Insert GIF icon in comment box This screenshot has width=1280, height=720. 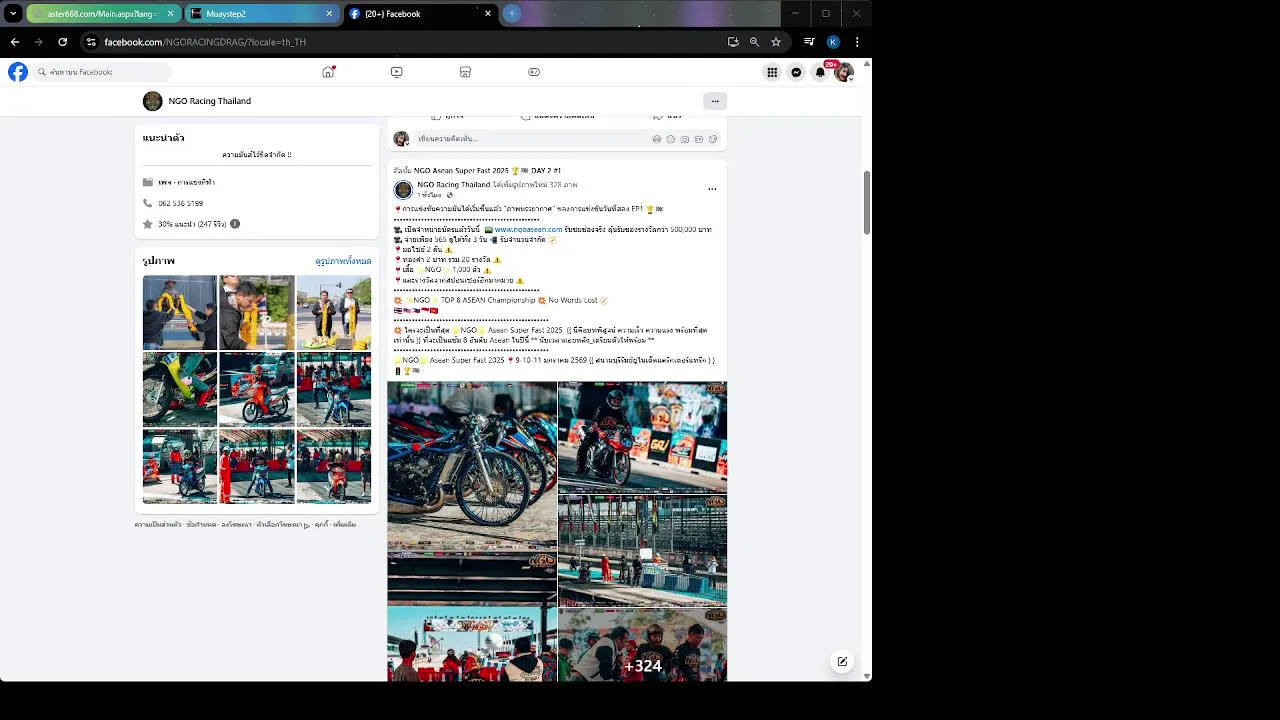click(x=699, y=139)
